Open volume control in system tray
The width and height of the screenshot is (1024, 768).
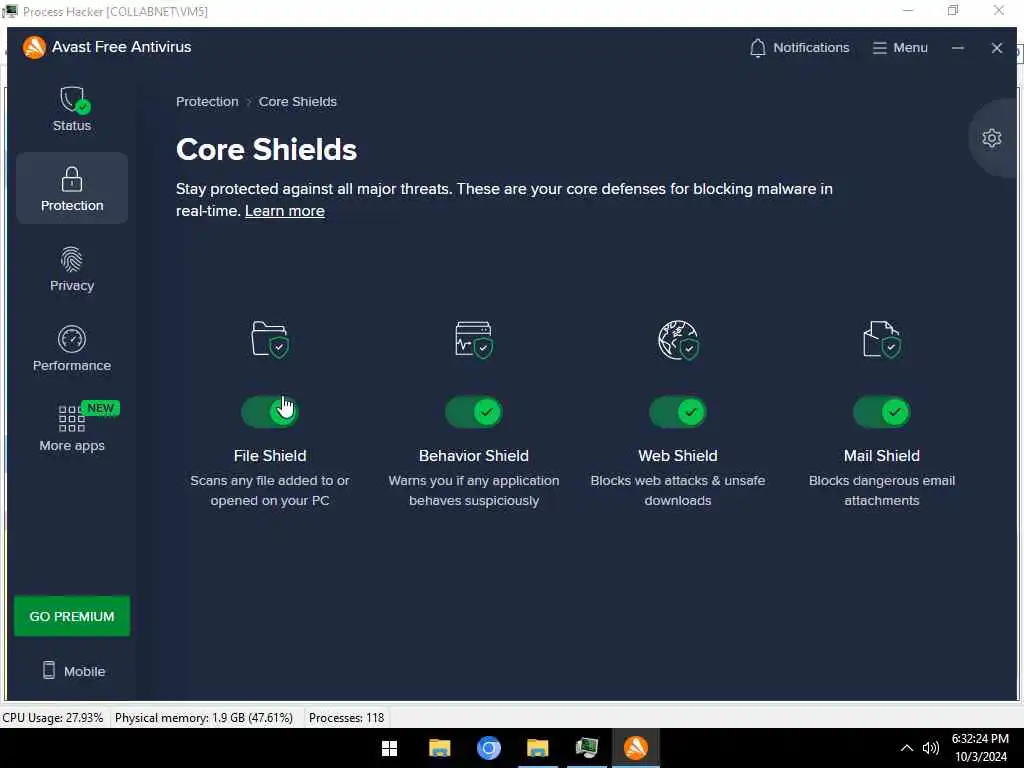(930, 748)
